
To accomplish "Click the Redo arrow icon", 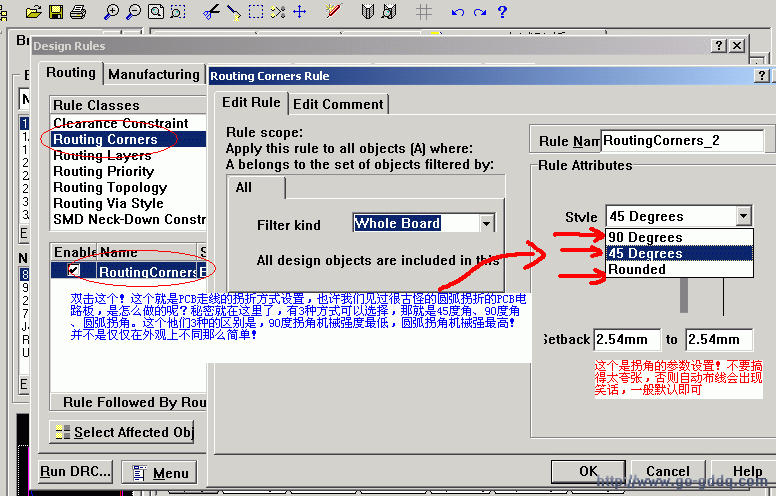I will [480, 12].
